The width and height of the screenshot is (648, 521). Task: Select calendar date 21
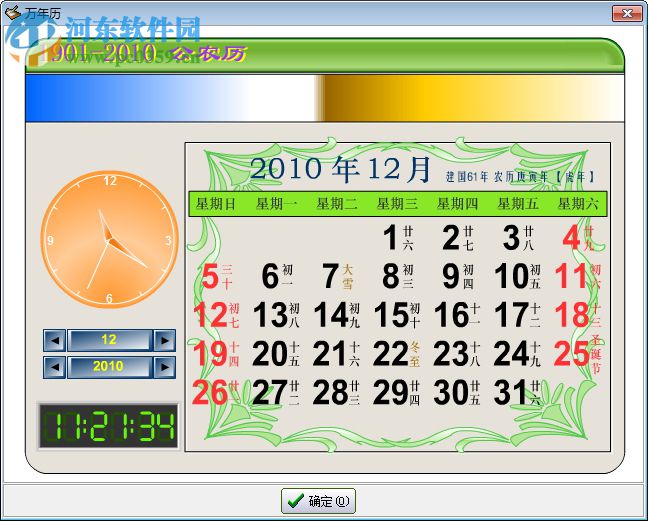pyautogui.click(x=336, y=354)
